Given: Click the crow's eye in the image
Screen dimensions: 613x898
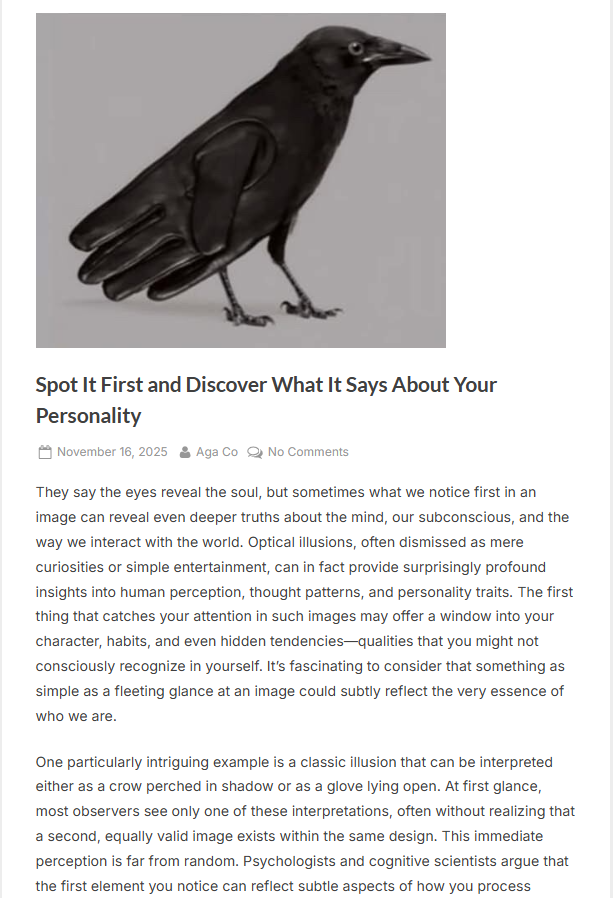Looking at the screenshot, I should pyautogui.click(x=354, y=47).
